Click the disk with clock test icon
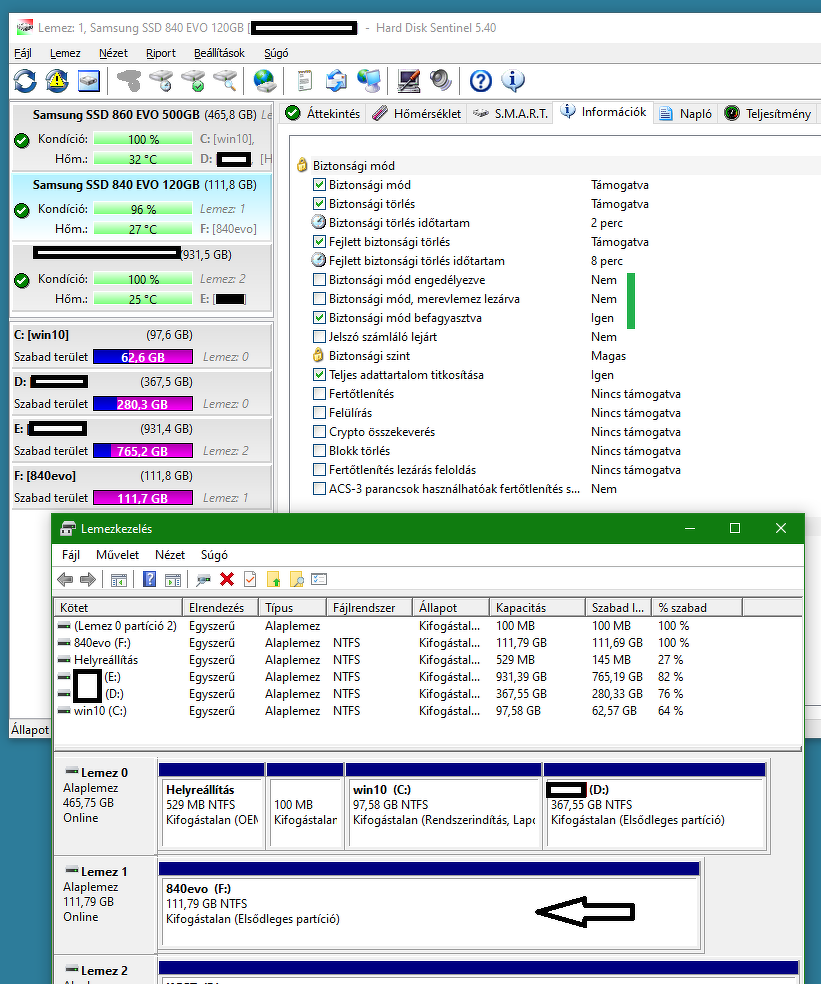 point(161,81)
